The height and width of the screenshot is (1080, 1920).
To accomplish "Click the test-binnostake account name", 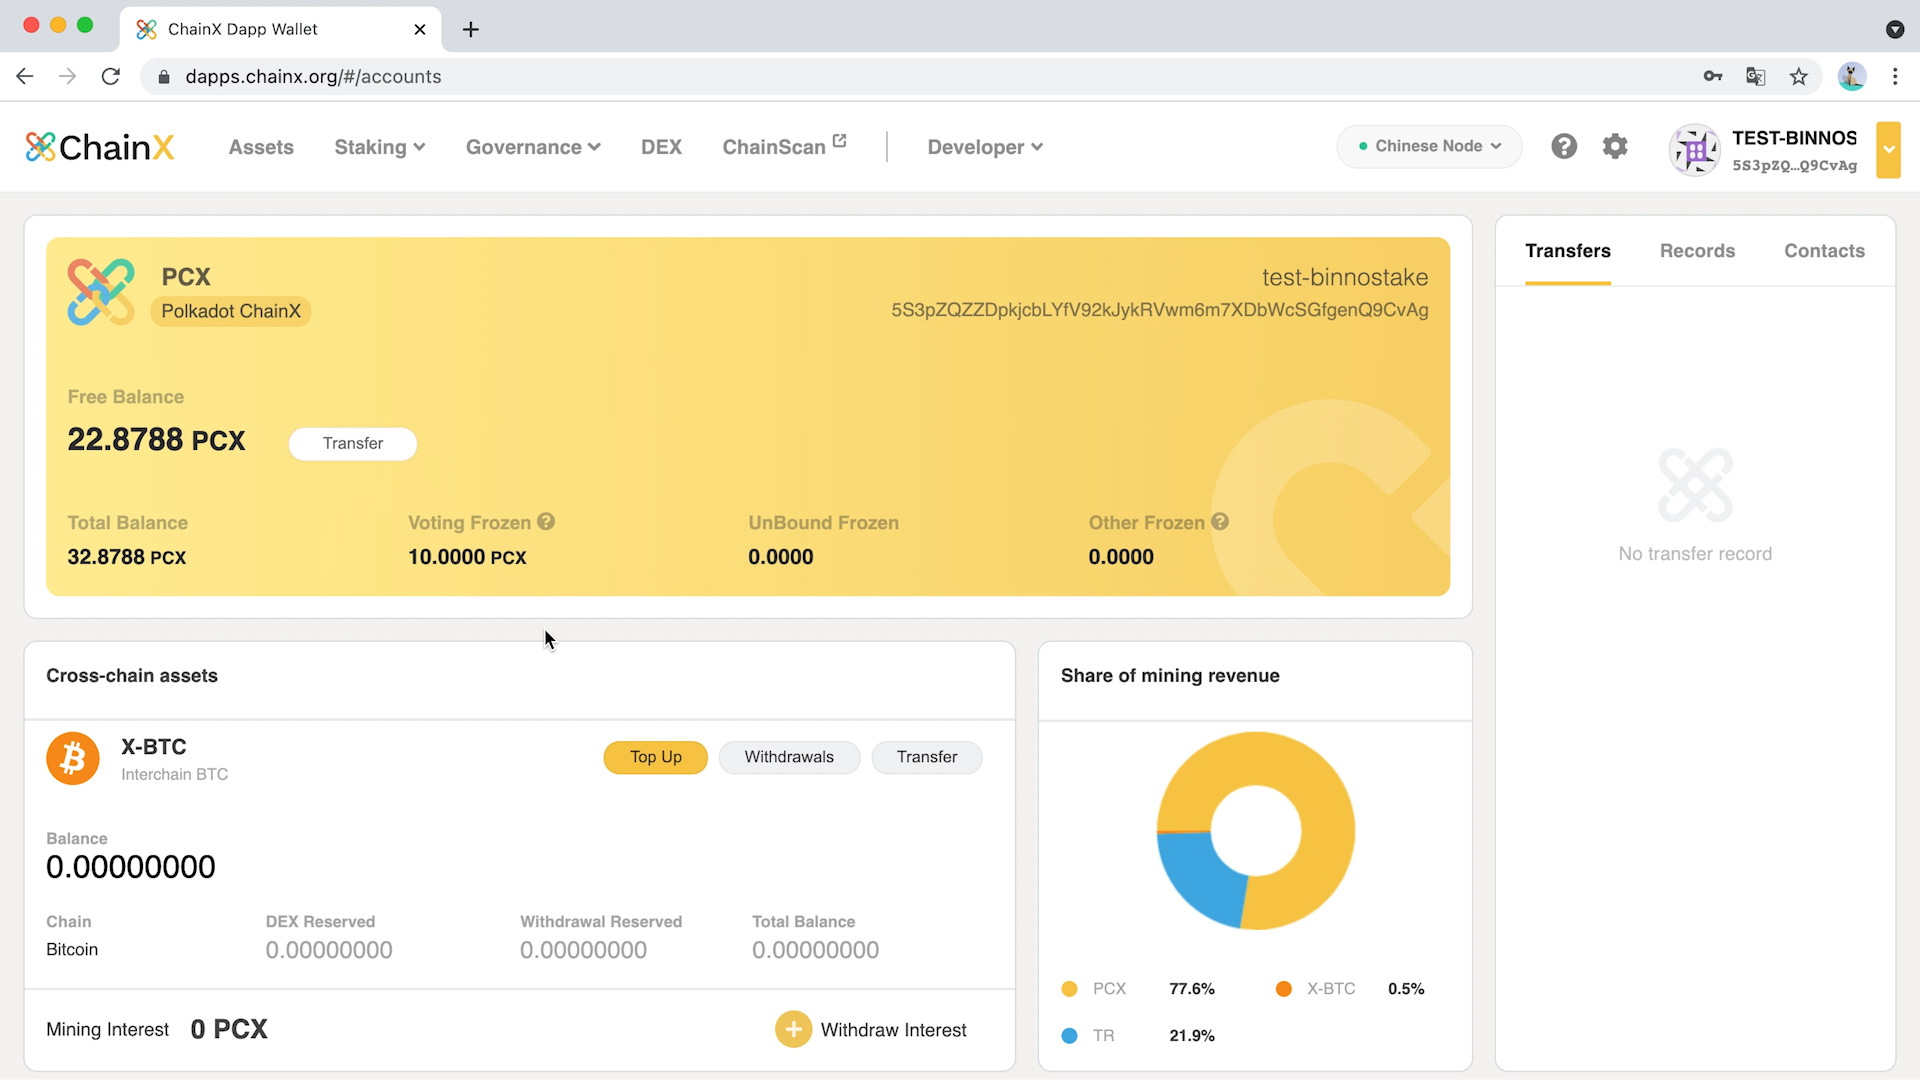I will 1345,277.
